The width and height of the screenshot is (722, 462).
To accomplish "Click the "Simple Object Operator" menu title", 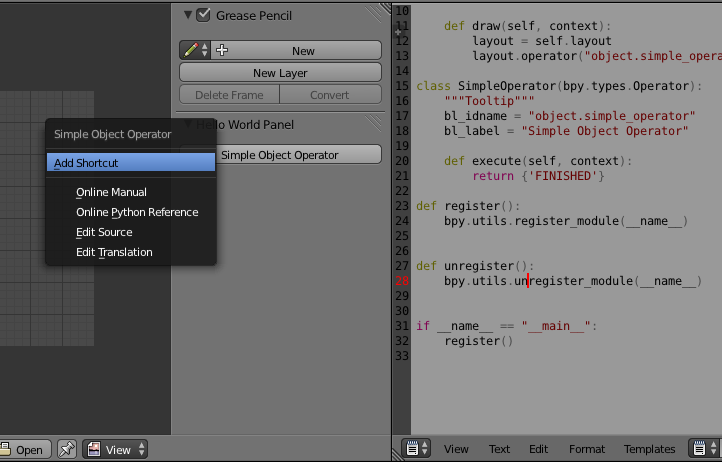I will pyautogui.click(x=113, y=134).
